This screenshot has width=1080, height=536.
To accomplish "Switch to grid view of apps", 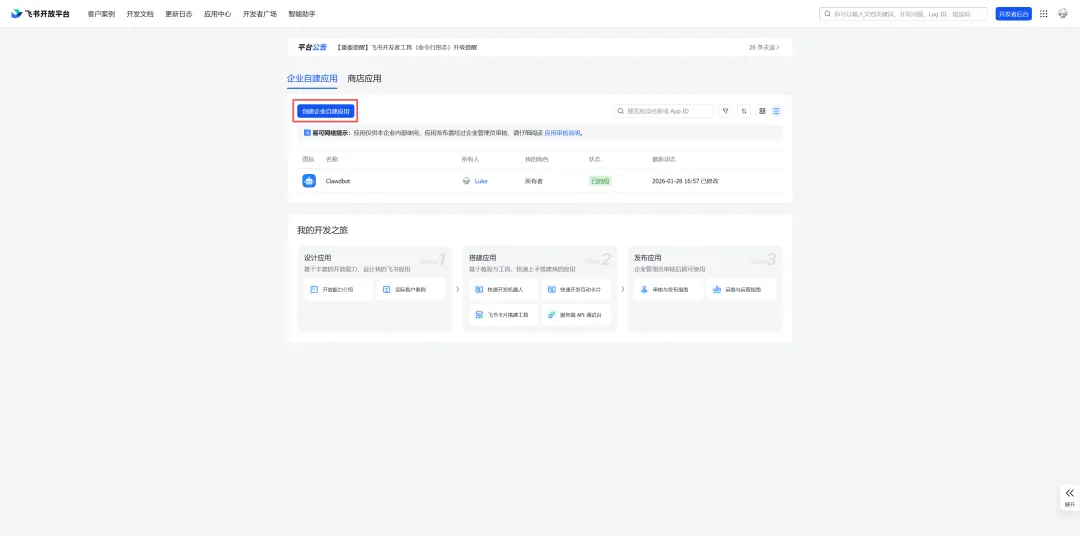I will coord(762,111).
